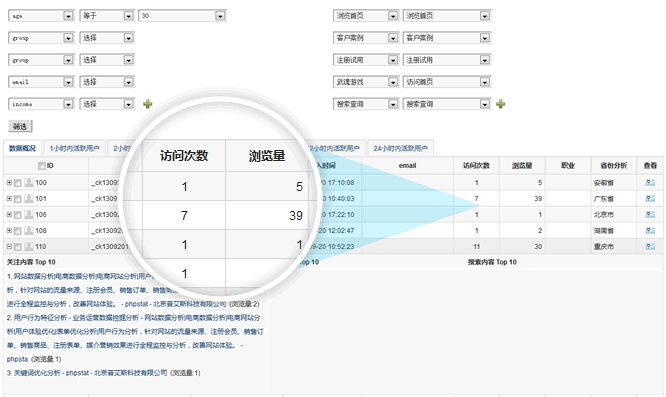666x397 pixels.
Task: Tick the checkbox for row ID 108
Action: pyautogui.click(x=18, y=231)
